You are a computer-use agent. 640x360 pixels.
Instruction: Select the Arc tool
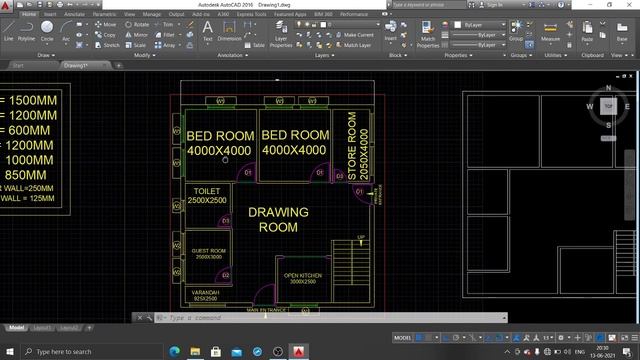tap(66, 31)
